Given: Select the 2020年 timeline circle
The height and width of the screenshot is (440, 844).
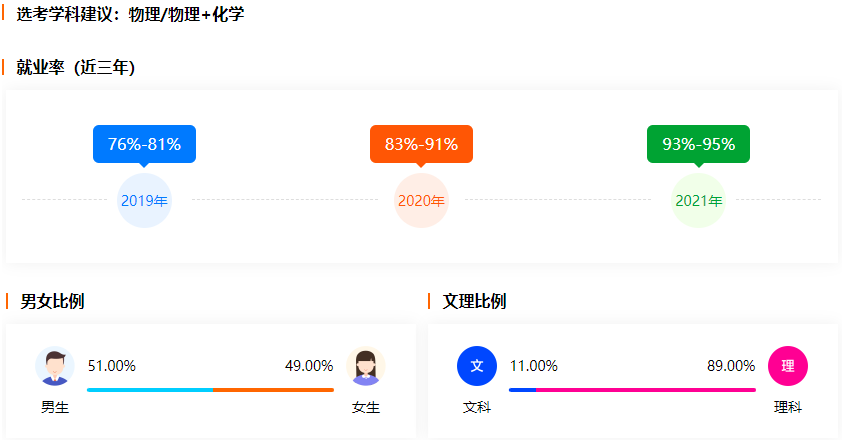Looking at the screenshot, I should [421, 200].
